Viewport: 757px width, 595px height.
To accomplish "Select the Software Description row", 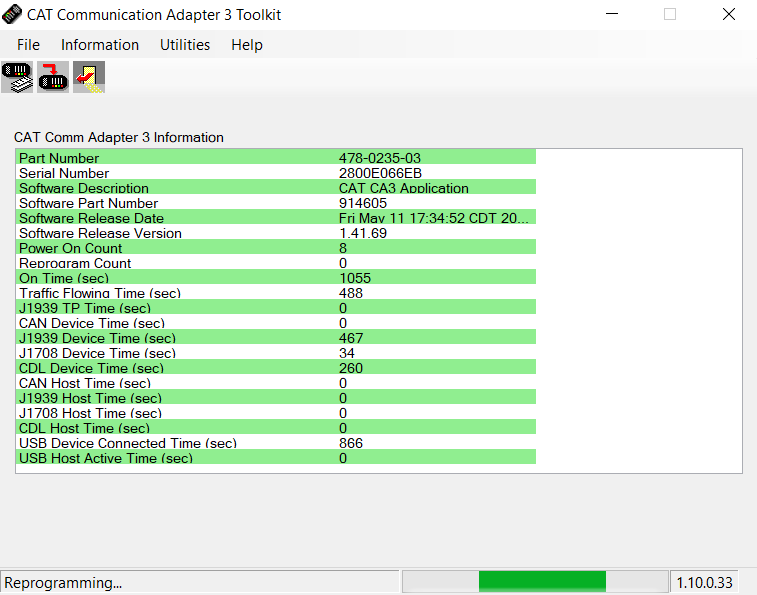I will click(x=276, y=187).
